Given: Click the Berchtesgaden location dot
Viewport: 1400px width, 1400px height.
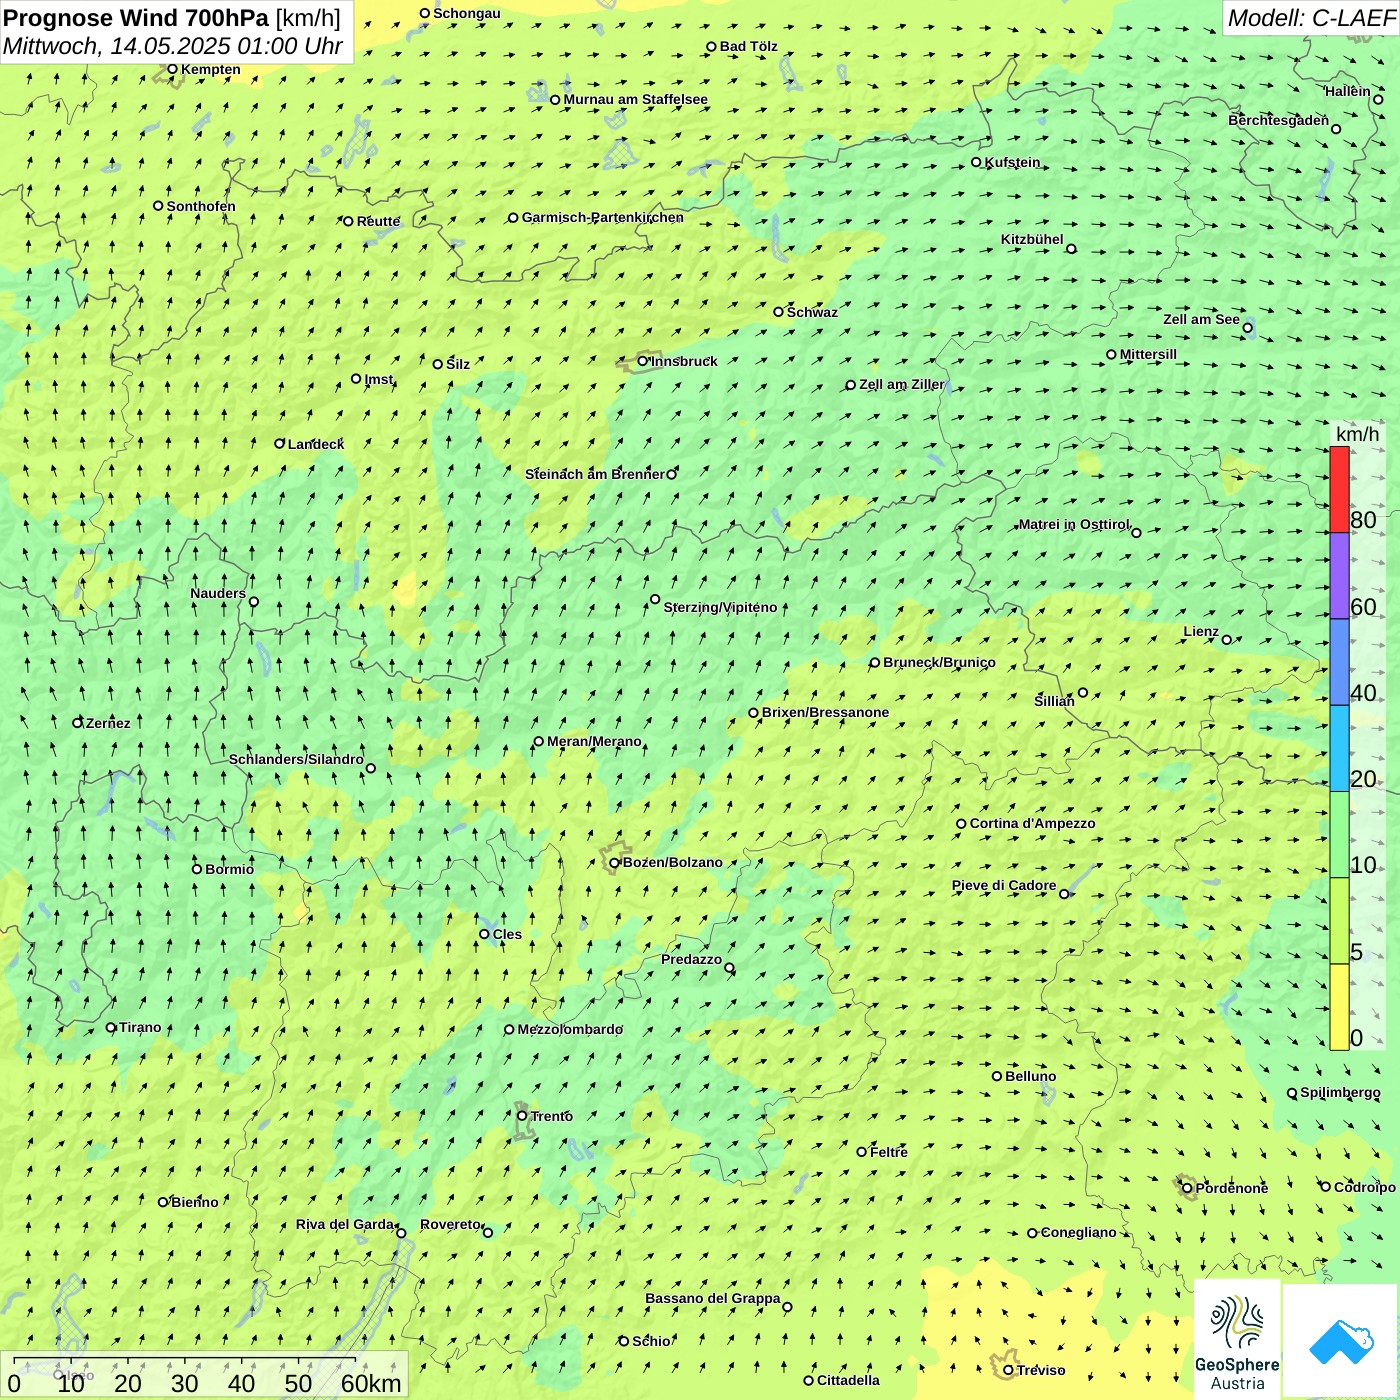Looking at the screenshot, I should pyautogui.click(x=1336, y=129).
